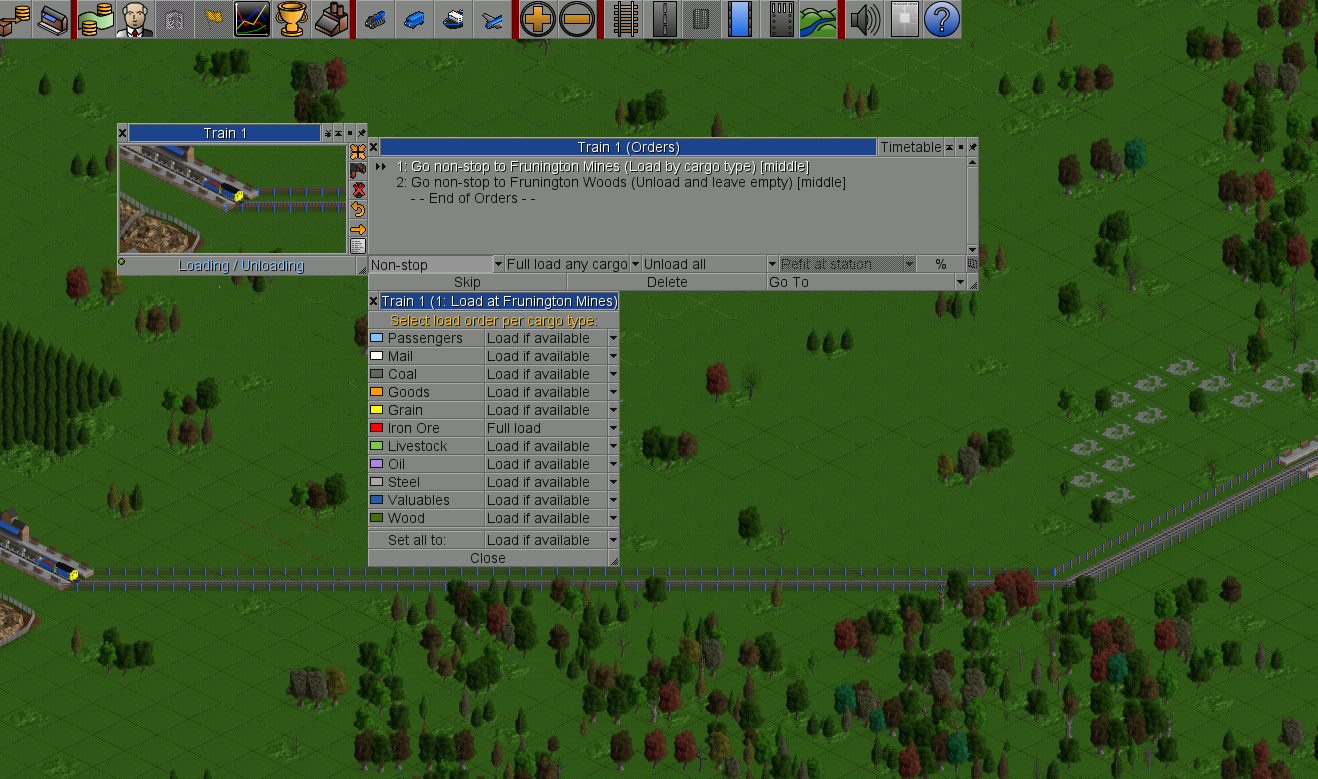Open the subsidies list from the toolbar
Viewport: 1318px width, 779px height.
tap(17, 19)
